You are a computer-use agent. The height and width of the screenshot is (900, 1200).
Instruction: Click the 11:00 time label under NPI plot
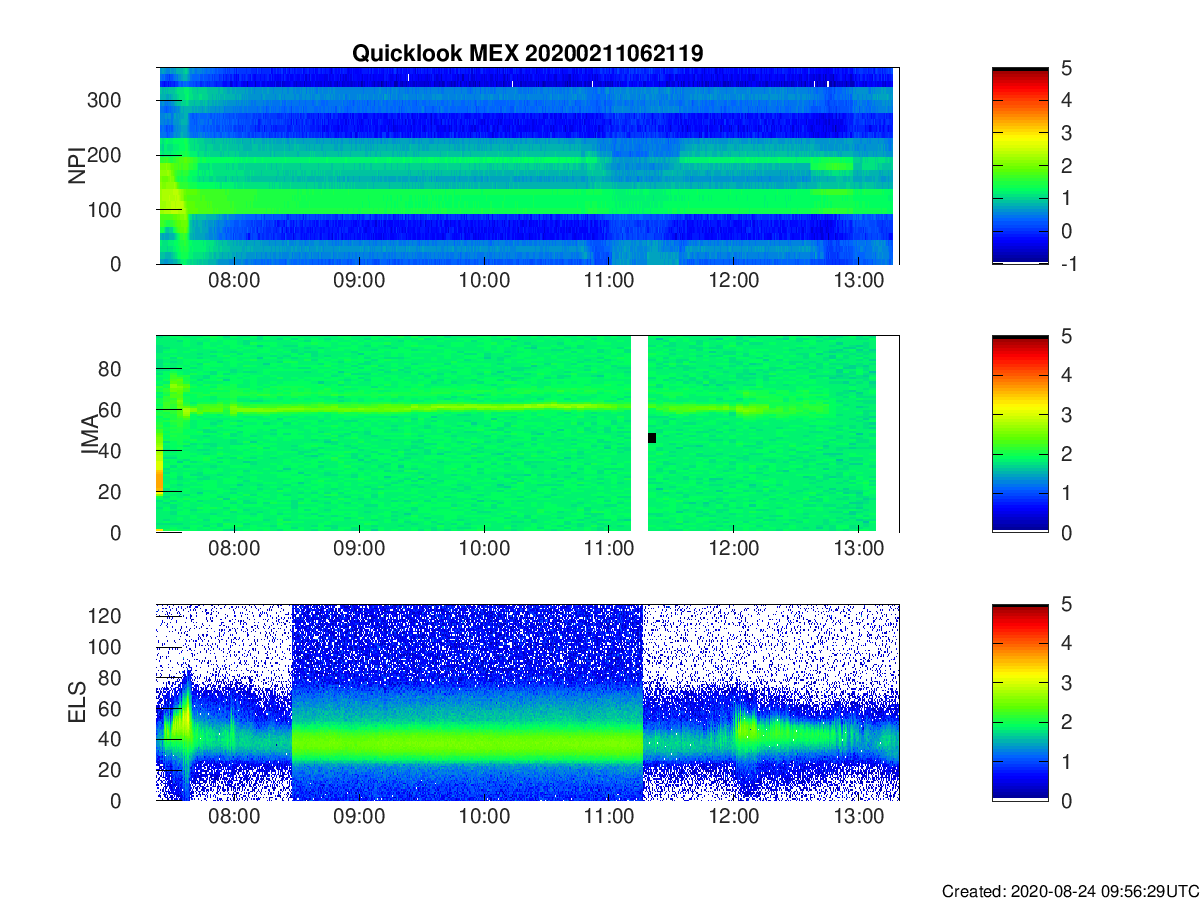point(609,281)
